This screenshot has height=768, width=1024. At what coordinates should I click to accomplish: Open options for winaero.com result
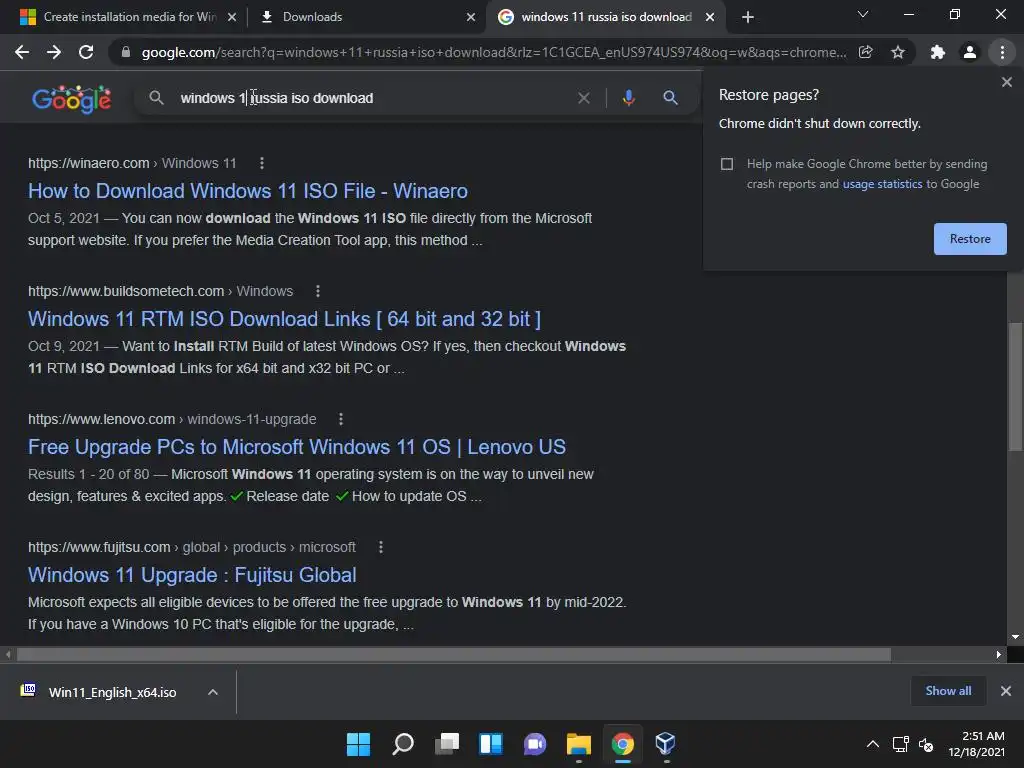coord(262,163)
